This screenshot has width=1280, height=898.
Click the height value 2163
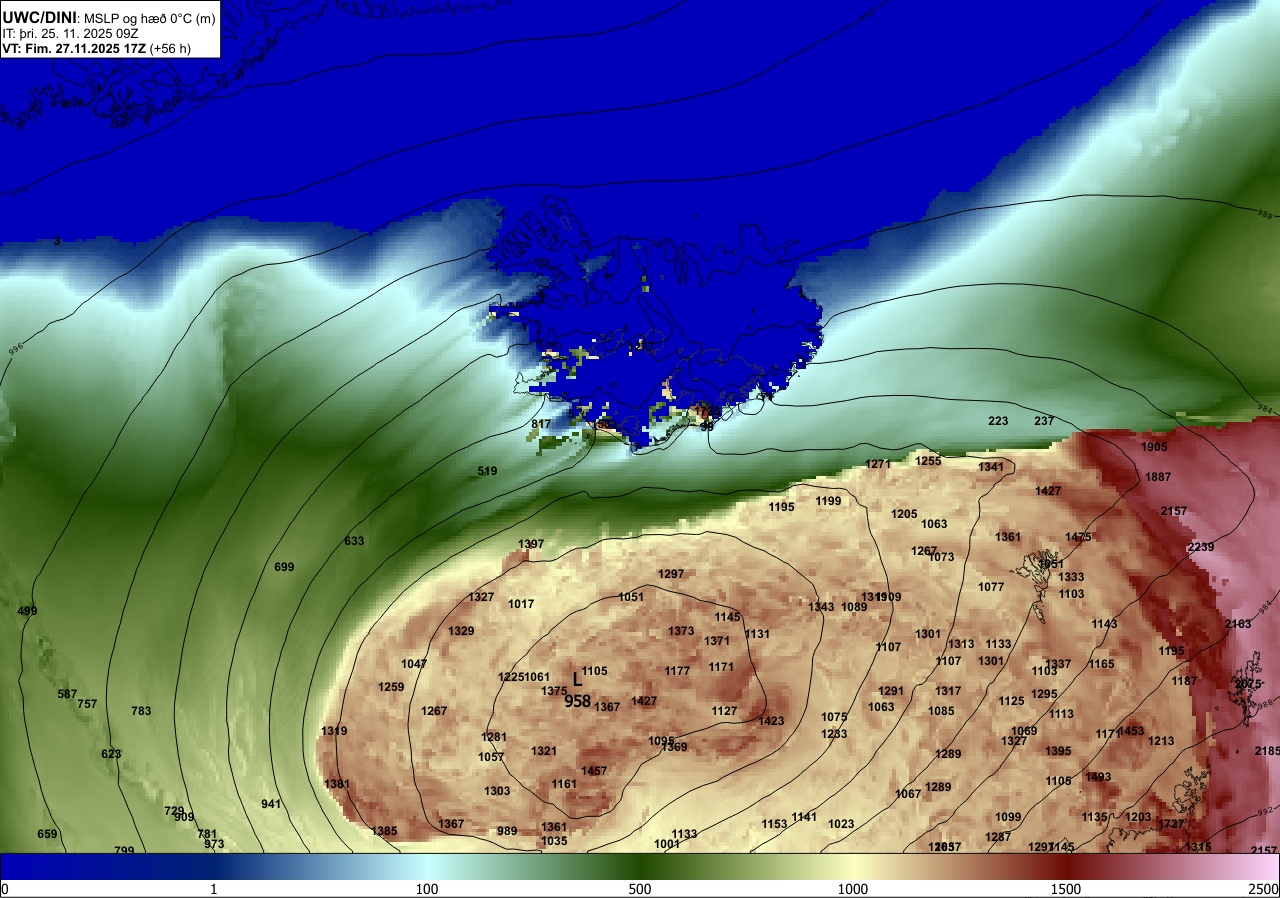(1238, 624)
